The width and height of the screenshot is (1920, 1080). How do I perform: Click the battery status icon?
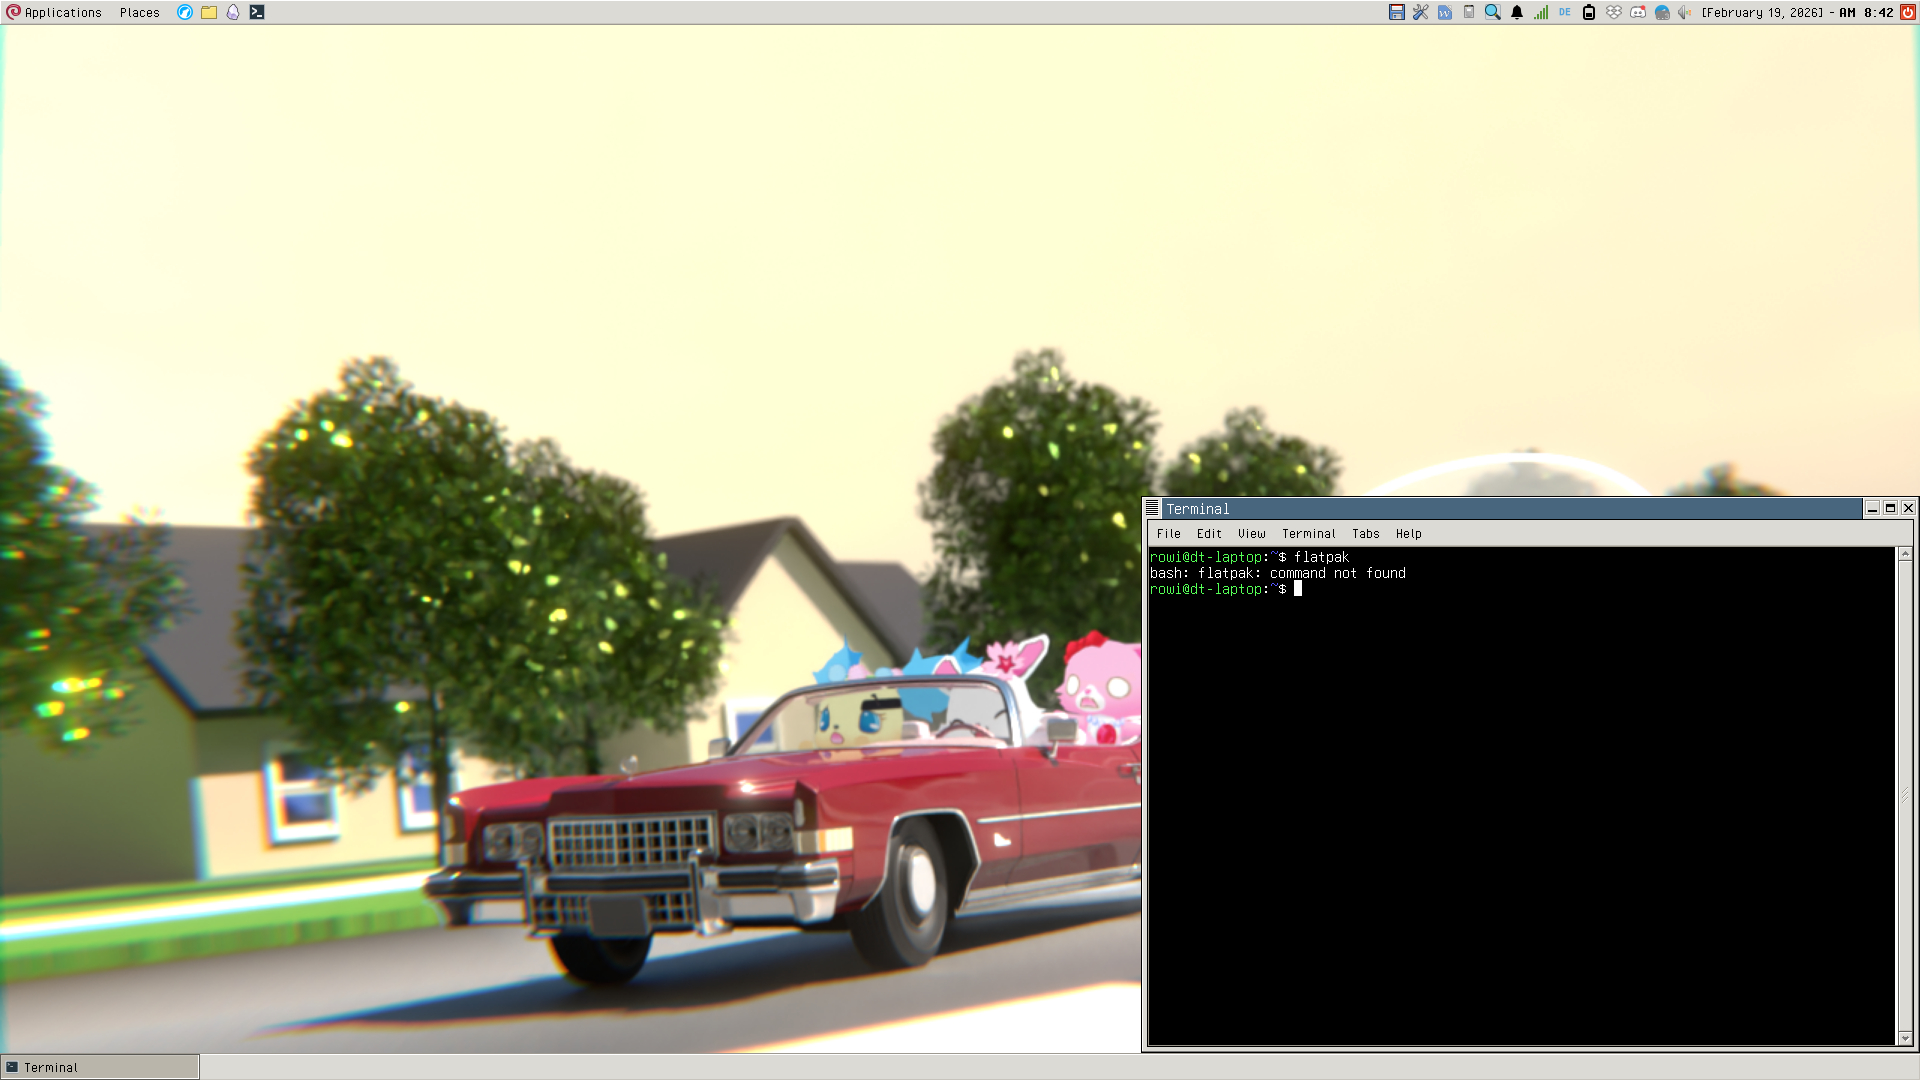(1589, 12)
